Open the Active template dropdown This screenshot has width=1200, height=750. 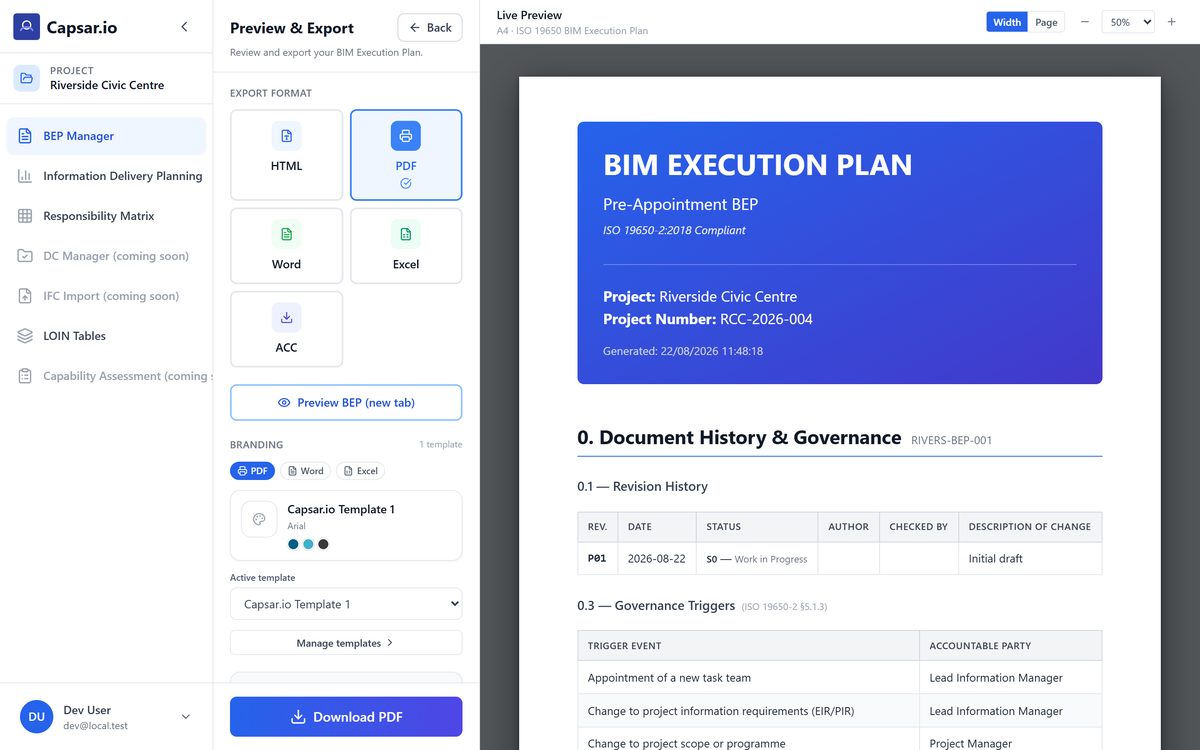(346, 604)
